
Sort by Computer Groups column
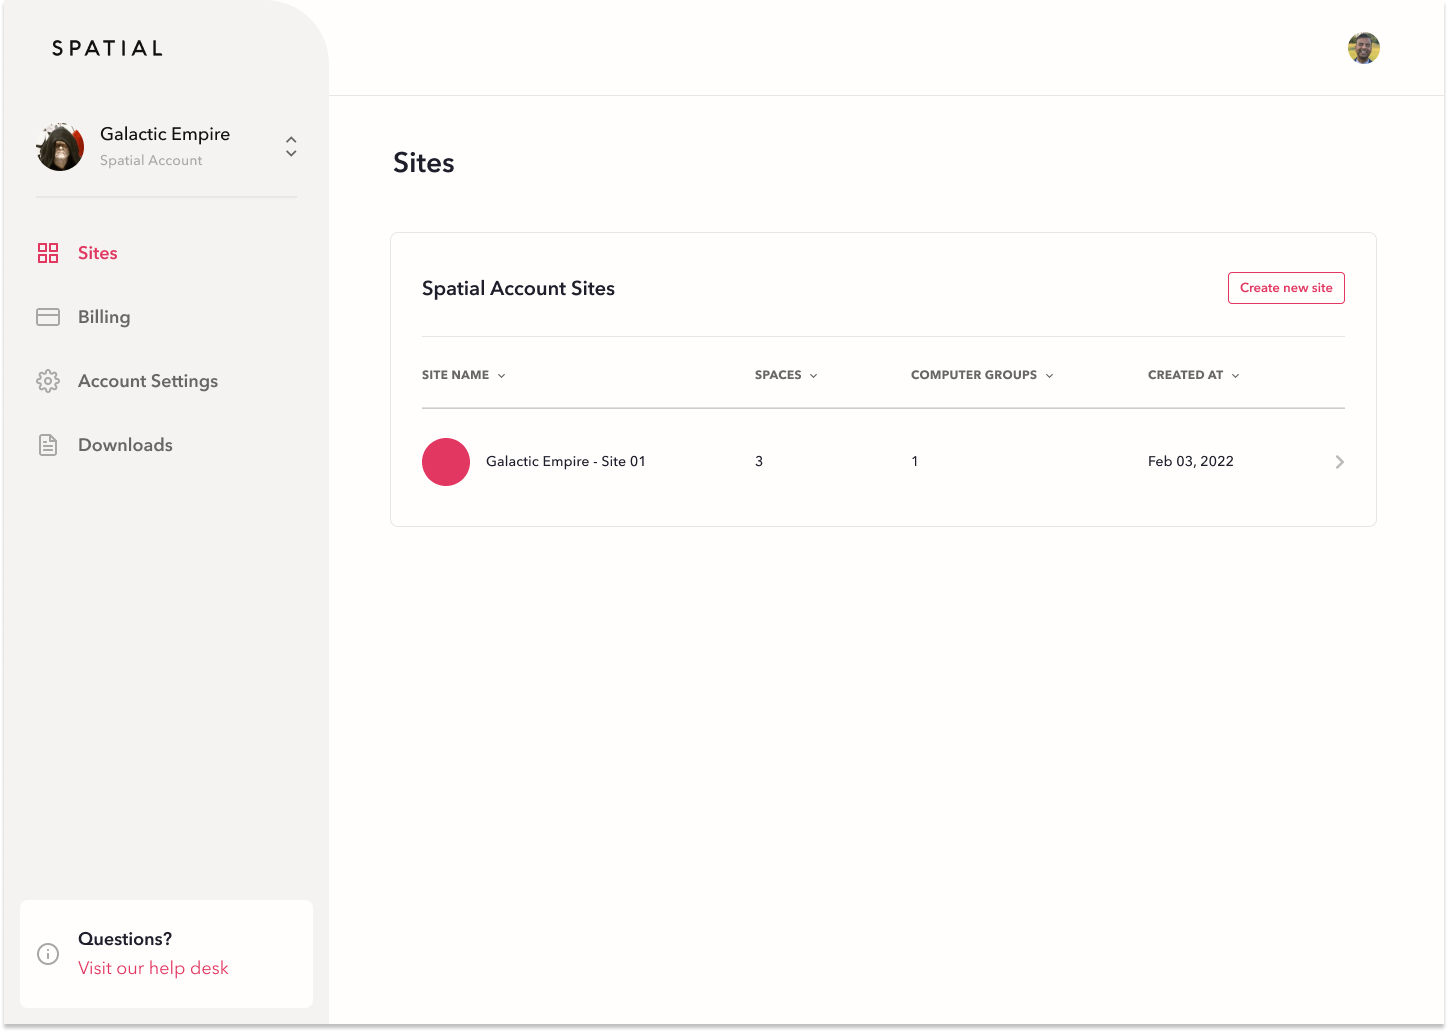(x=982, y=375)
